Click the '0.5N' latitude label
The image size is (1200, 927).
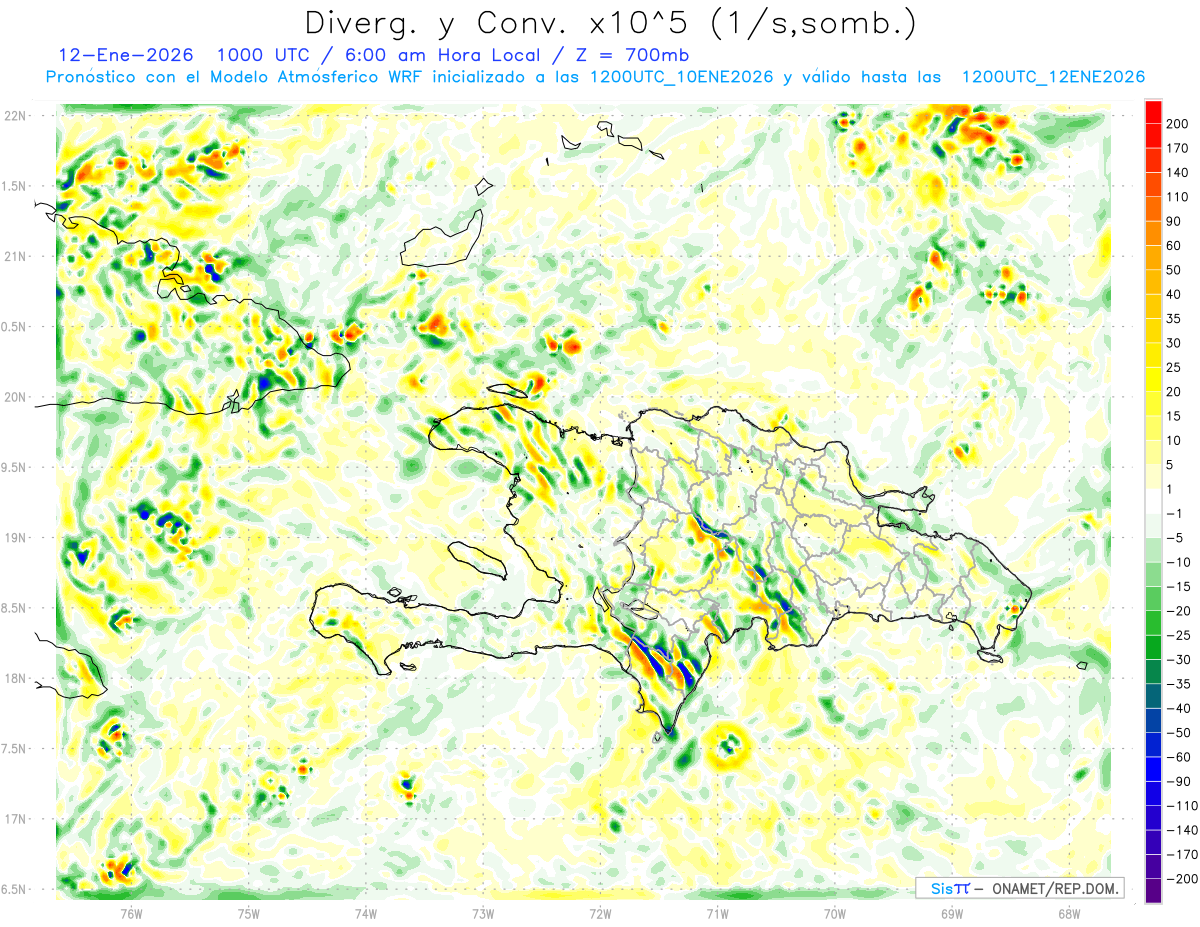click(15, 327)
